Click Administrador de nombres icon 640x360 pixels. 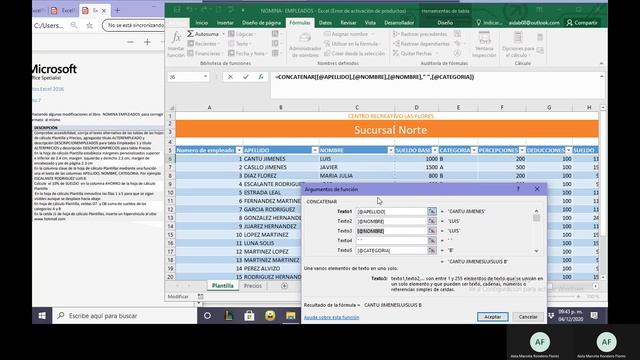[305, 38]
